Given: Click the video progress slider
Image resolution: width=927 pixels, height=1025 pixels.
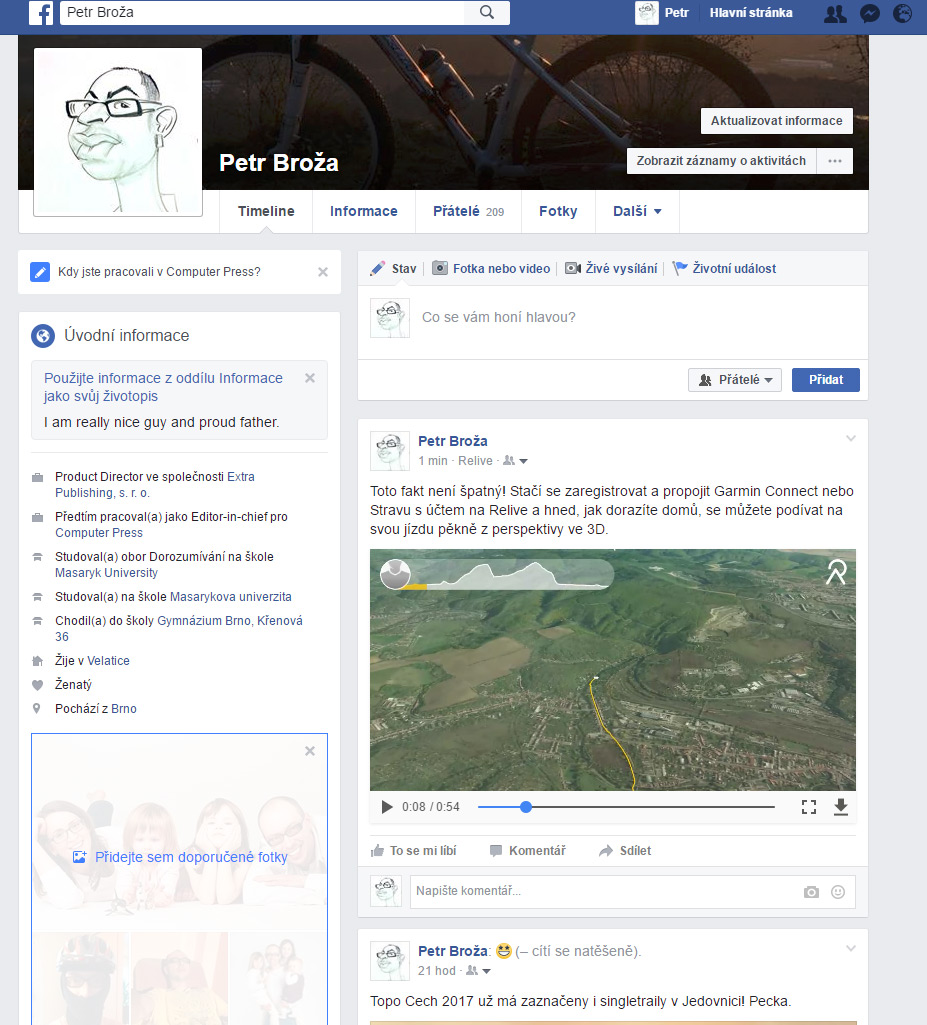Looking at the screenshot, I should [626, 807].
